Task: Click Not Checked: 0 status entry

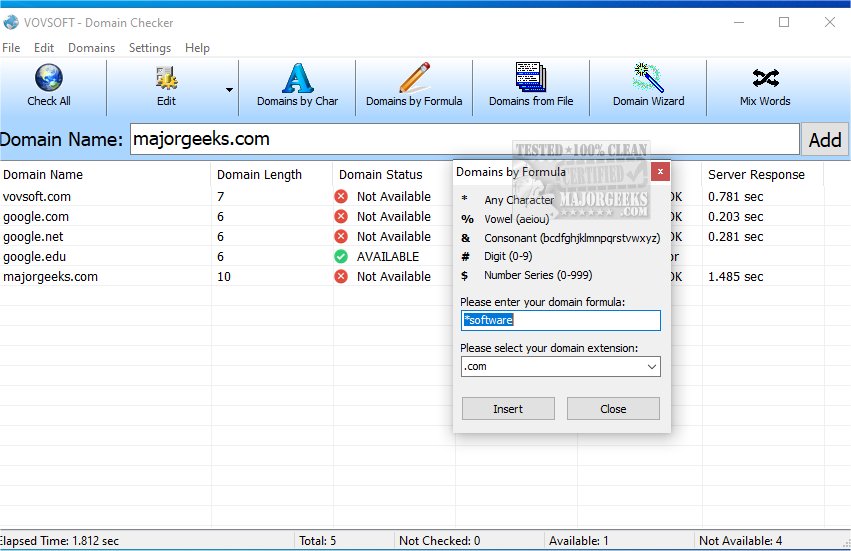Action: coord(440,541)
